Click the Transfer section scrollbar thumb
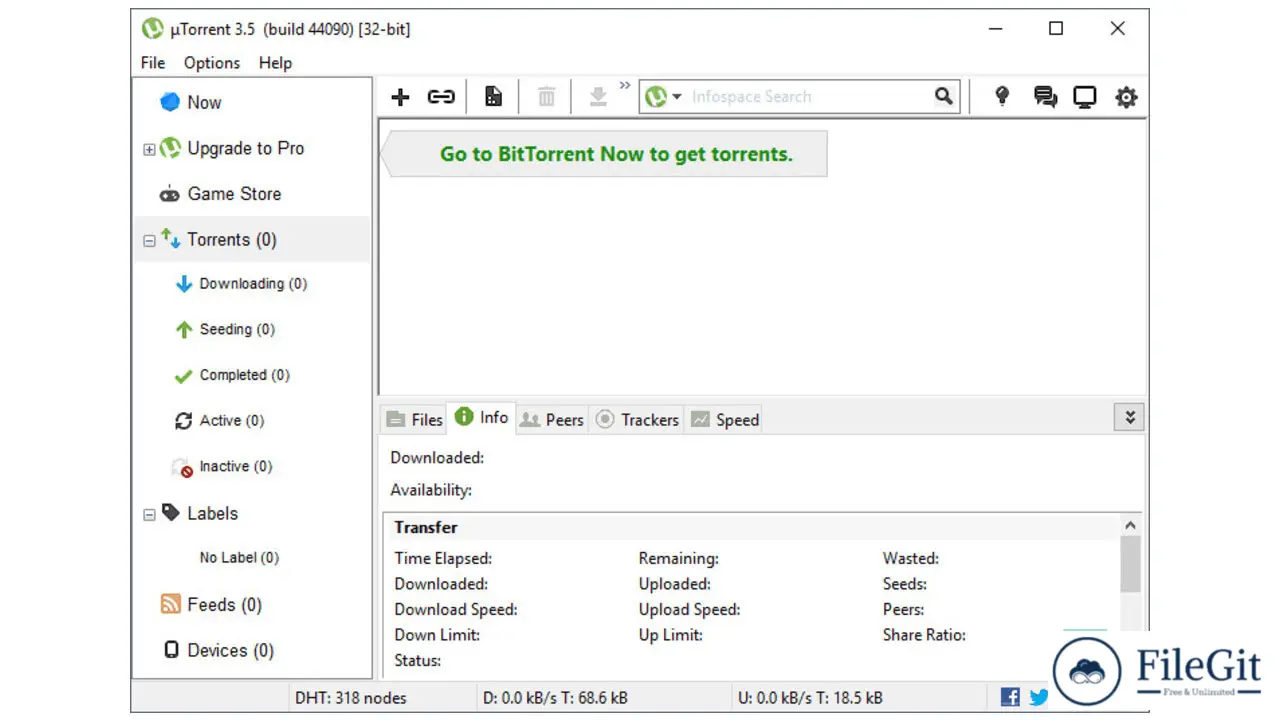Image resolution: width=1280 pixels, height=720 pixels. (x=1131, y=564)
